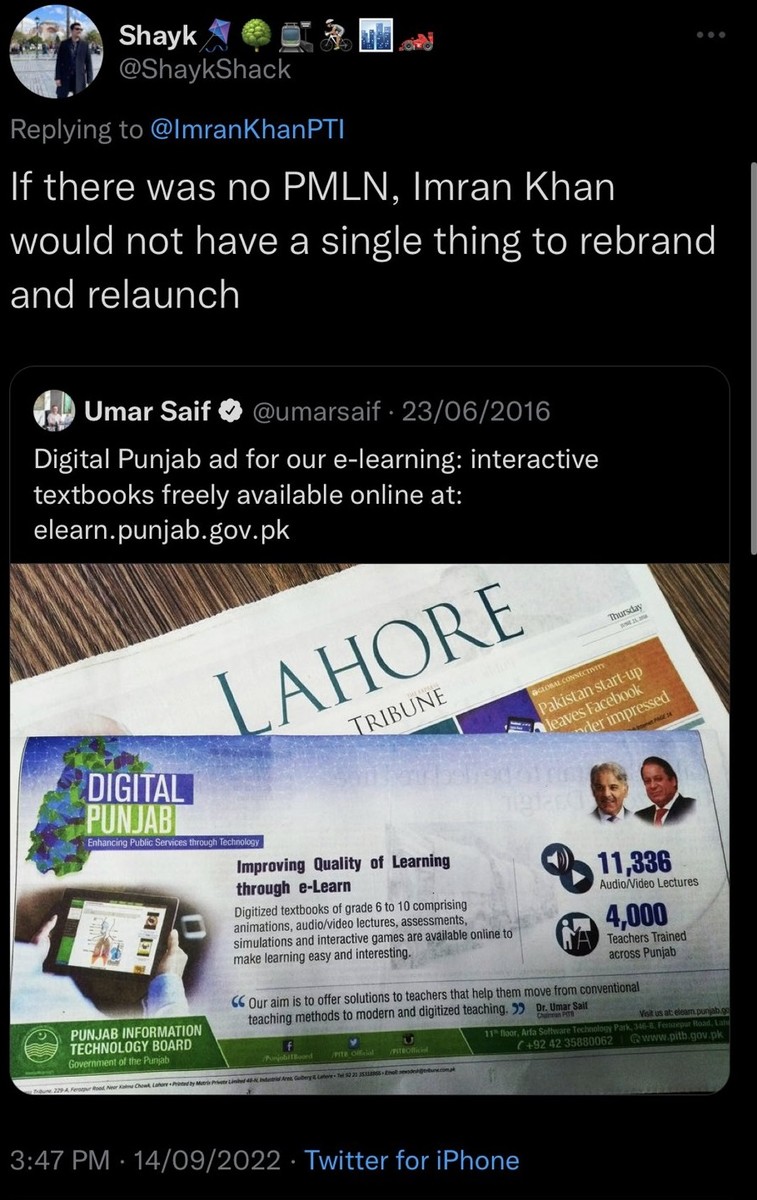Click the Umar Saif name in quoted tweet
The image size is (757, 1200).
147,412
